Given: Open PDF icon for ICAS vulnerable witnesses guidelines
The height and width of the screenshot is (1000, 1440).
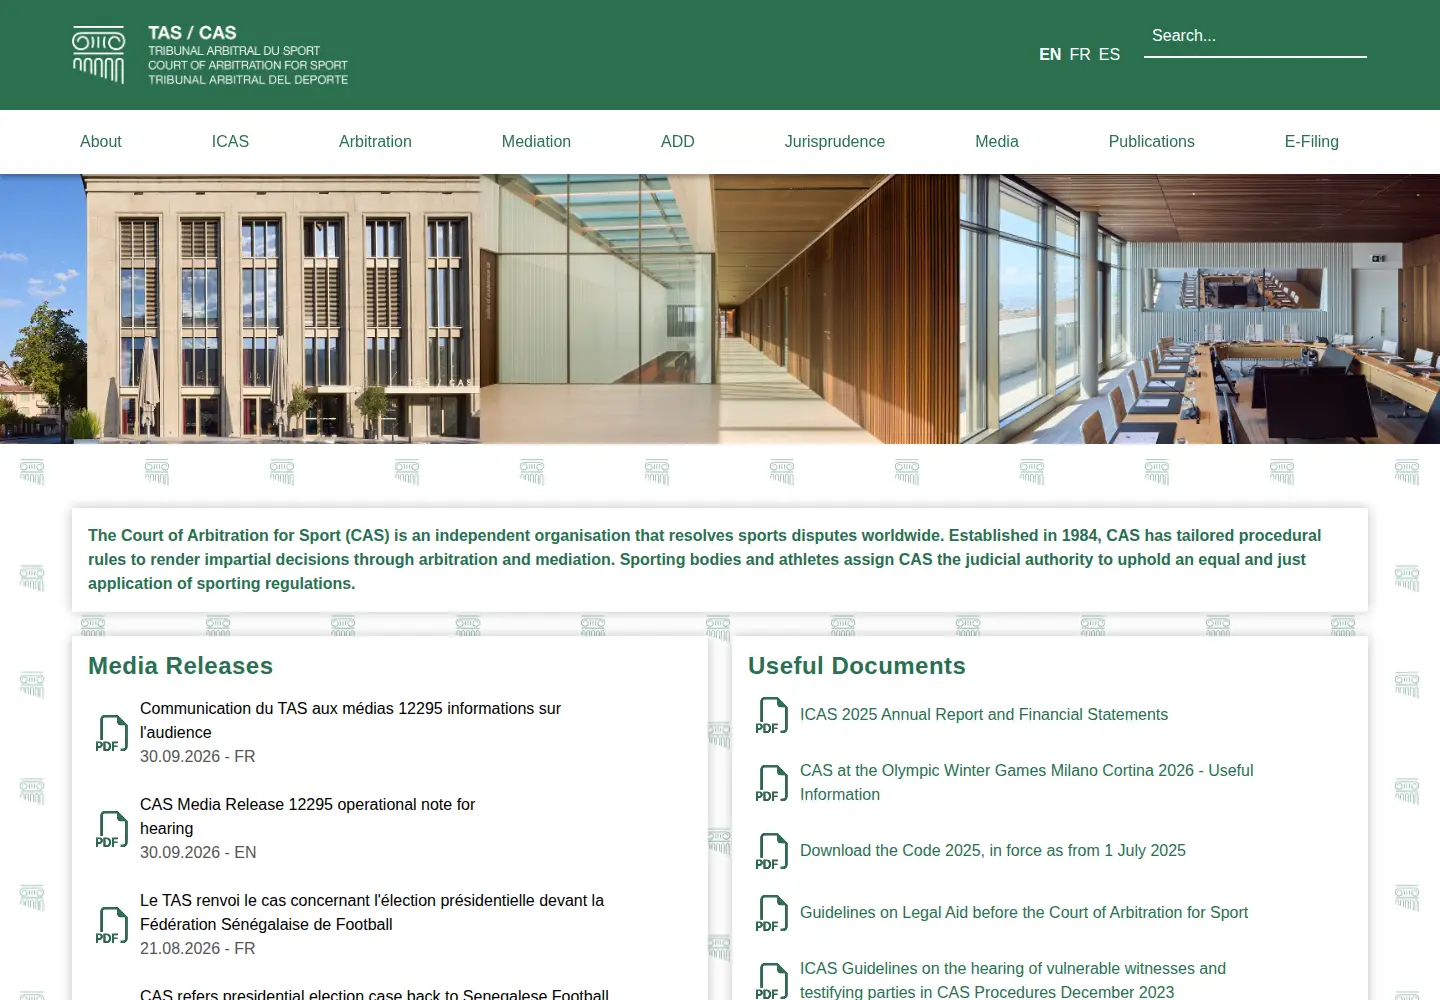Looking at the screenshot, I should pos(772,981).
